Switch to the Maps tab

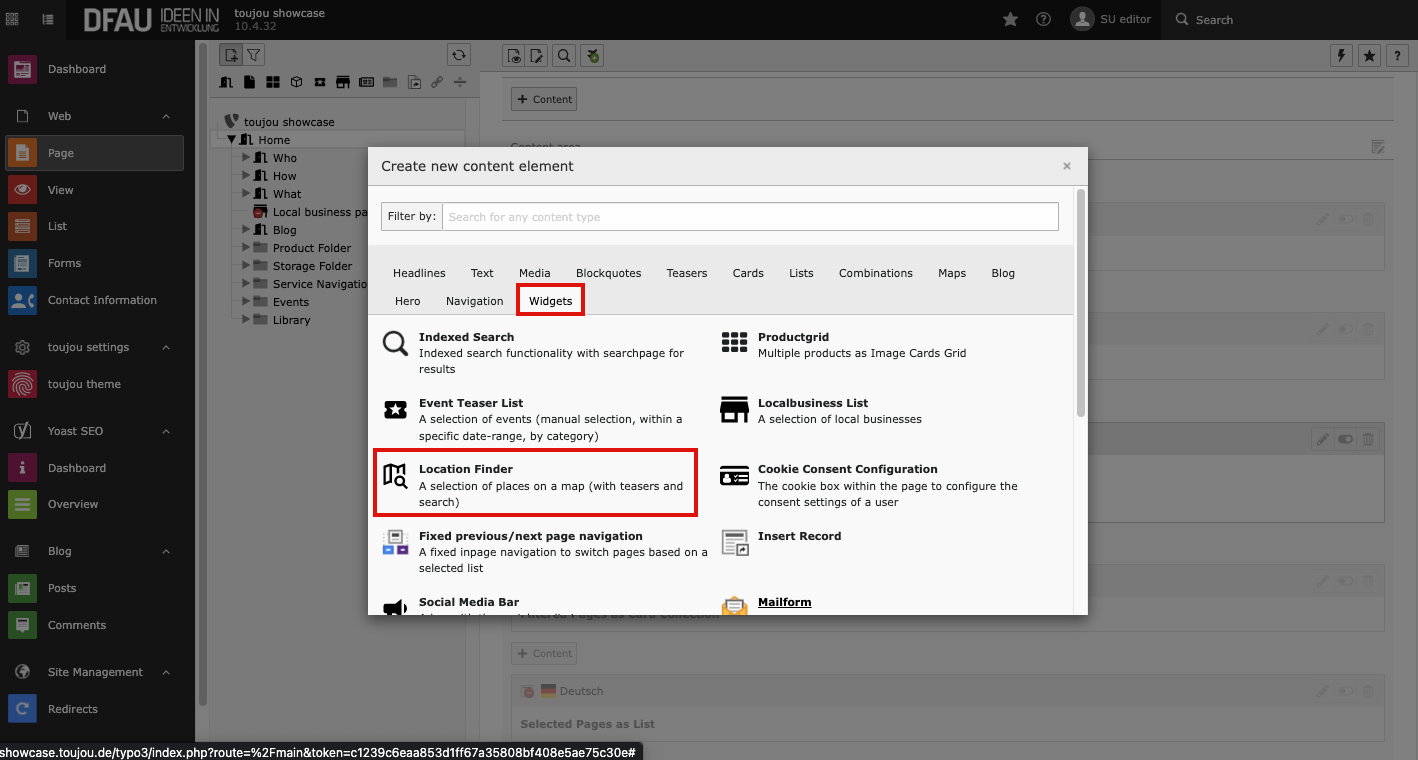pos(952,273)
